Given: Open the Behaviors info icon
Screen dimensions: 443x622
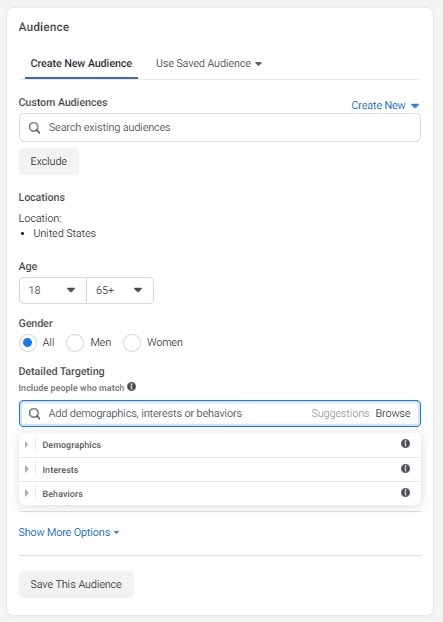Looking at the screenshot, I should (x=405, y=493).
